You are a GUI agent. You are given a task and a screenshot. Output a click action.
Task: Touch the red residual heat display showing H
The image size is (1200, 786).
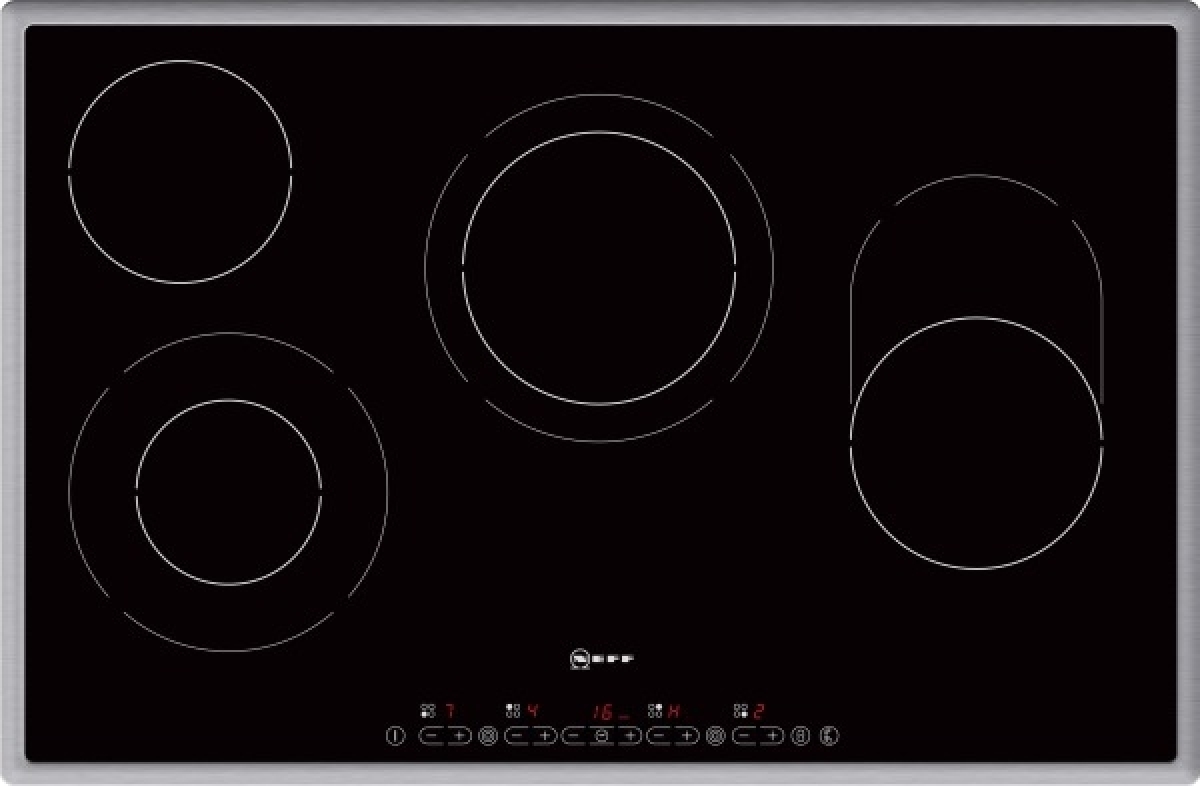[674, 711]
